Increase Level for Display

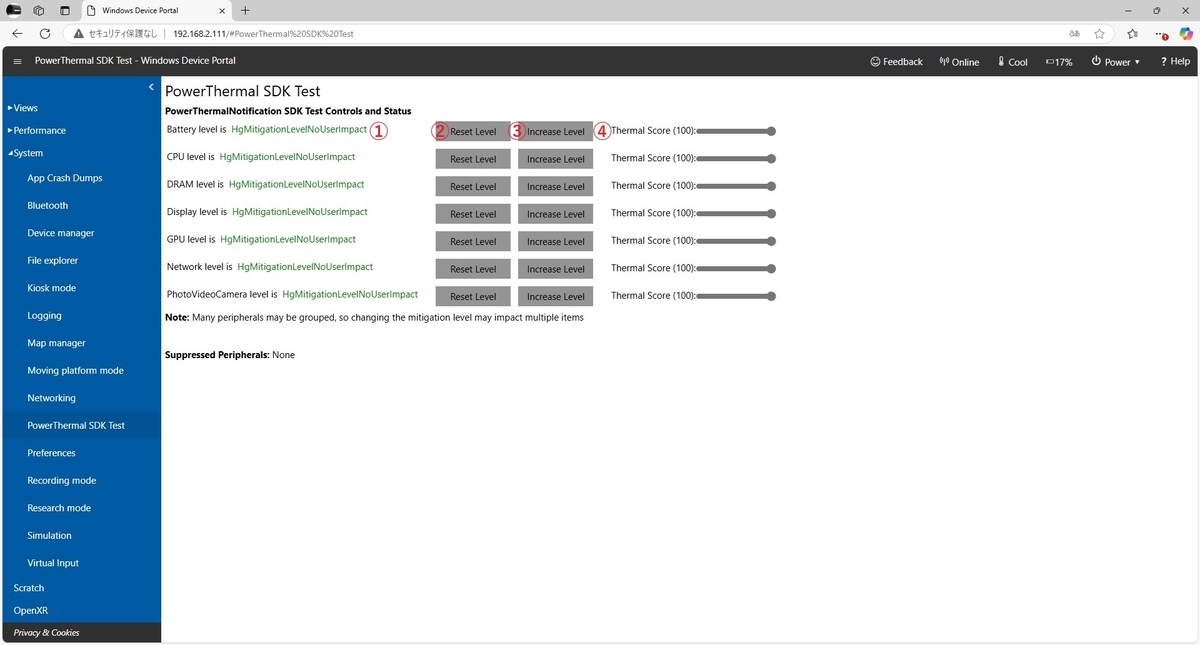pos(556,214)
